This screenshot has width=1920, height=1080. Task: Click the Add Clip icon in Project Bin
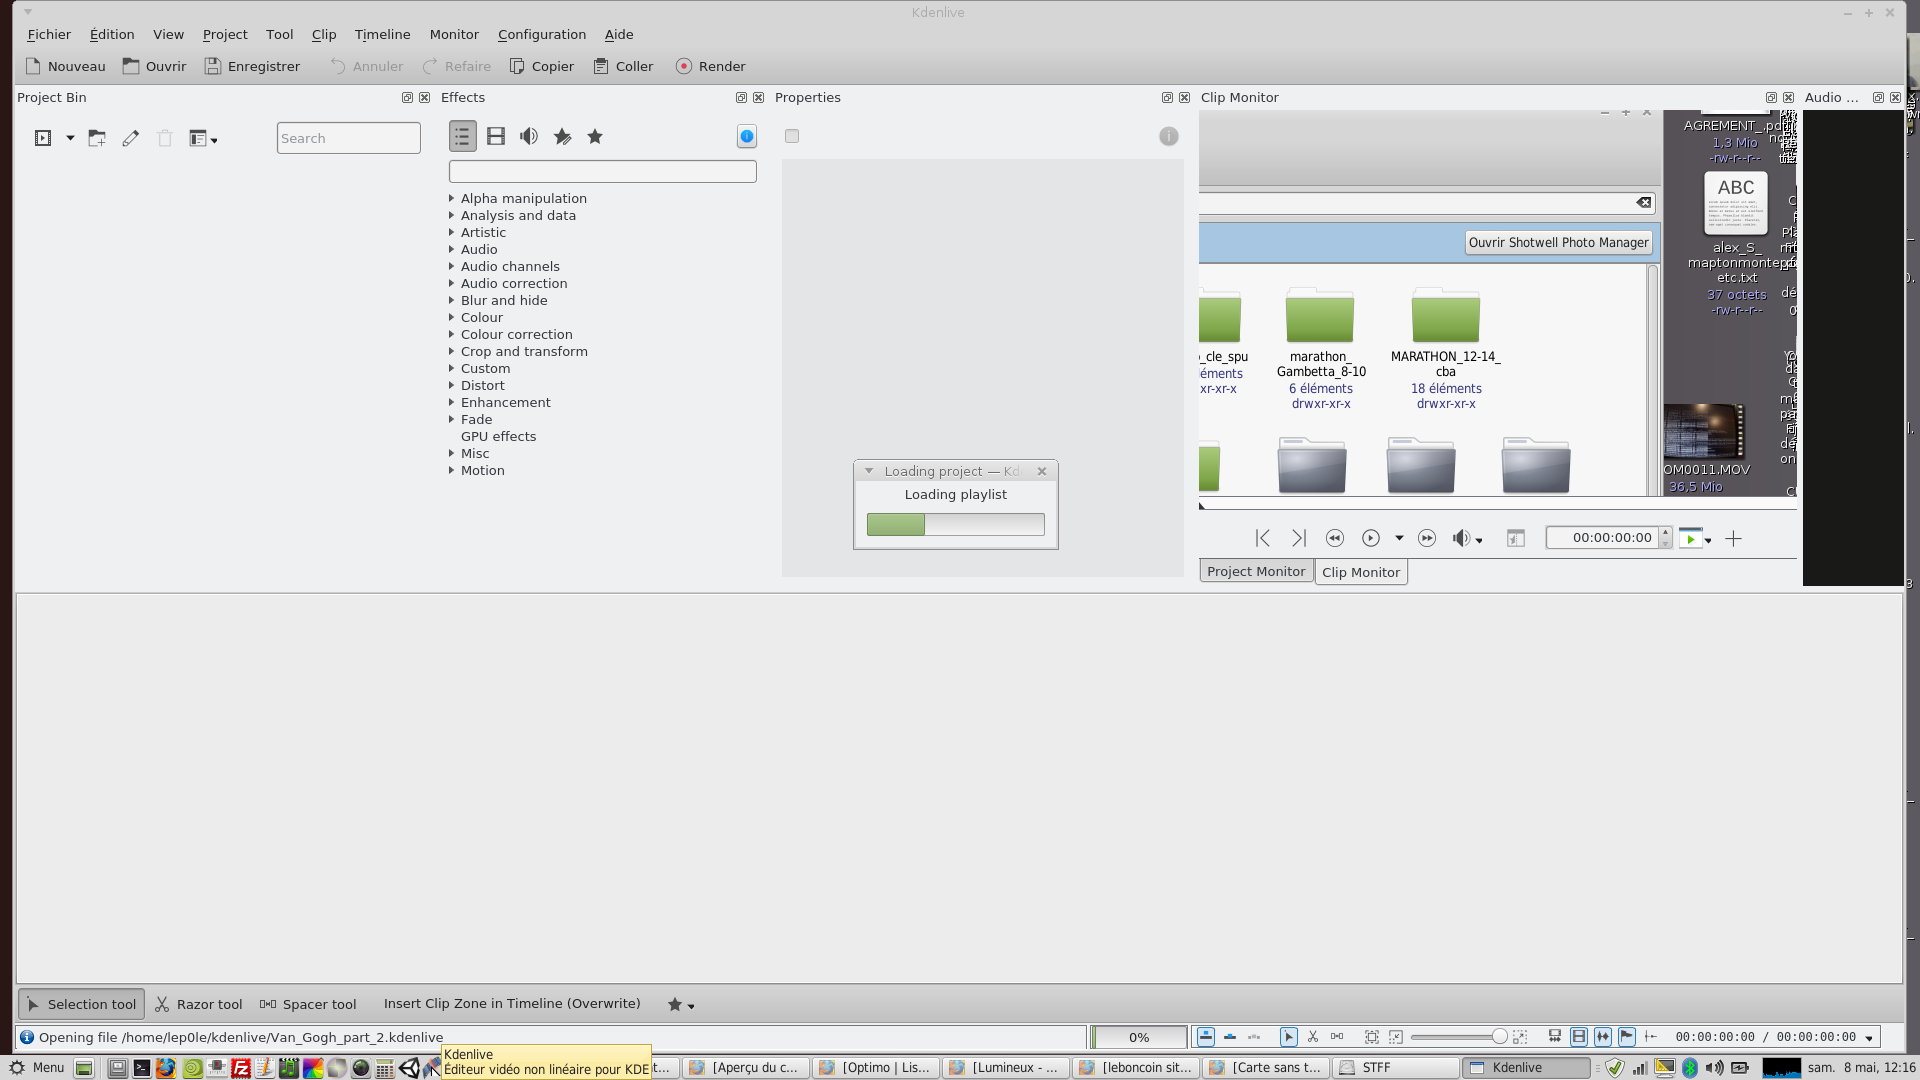tap(43, 138)
